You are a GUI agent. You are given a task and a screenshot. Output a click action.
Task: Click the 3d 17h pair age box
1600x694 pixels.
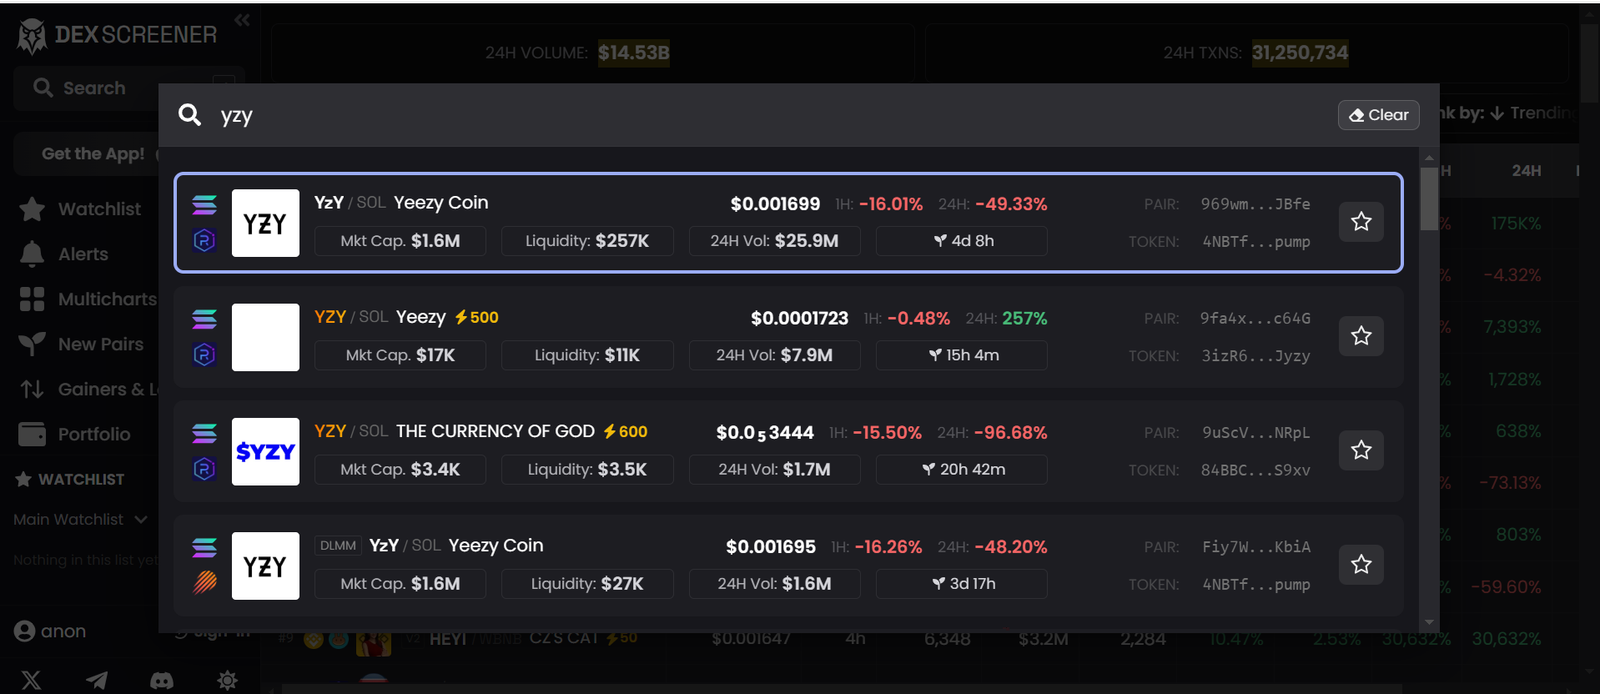tap(962, 583)
